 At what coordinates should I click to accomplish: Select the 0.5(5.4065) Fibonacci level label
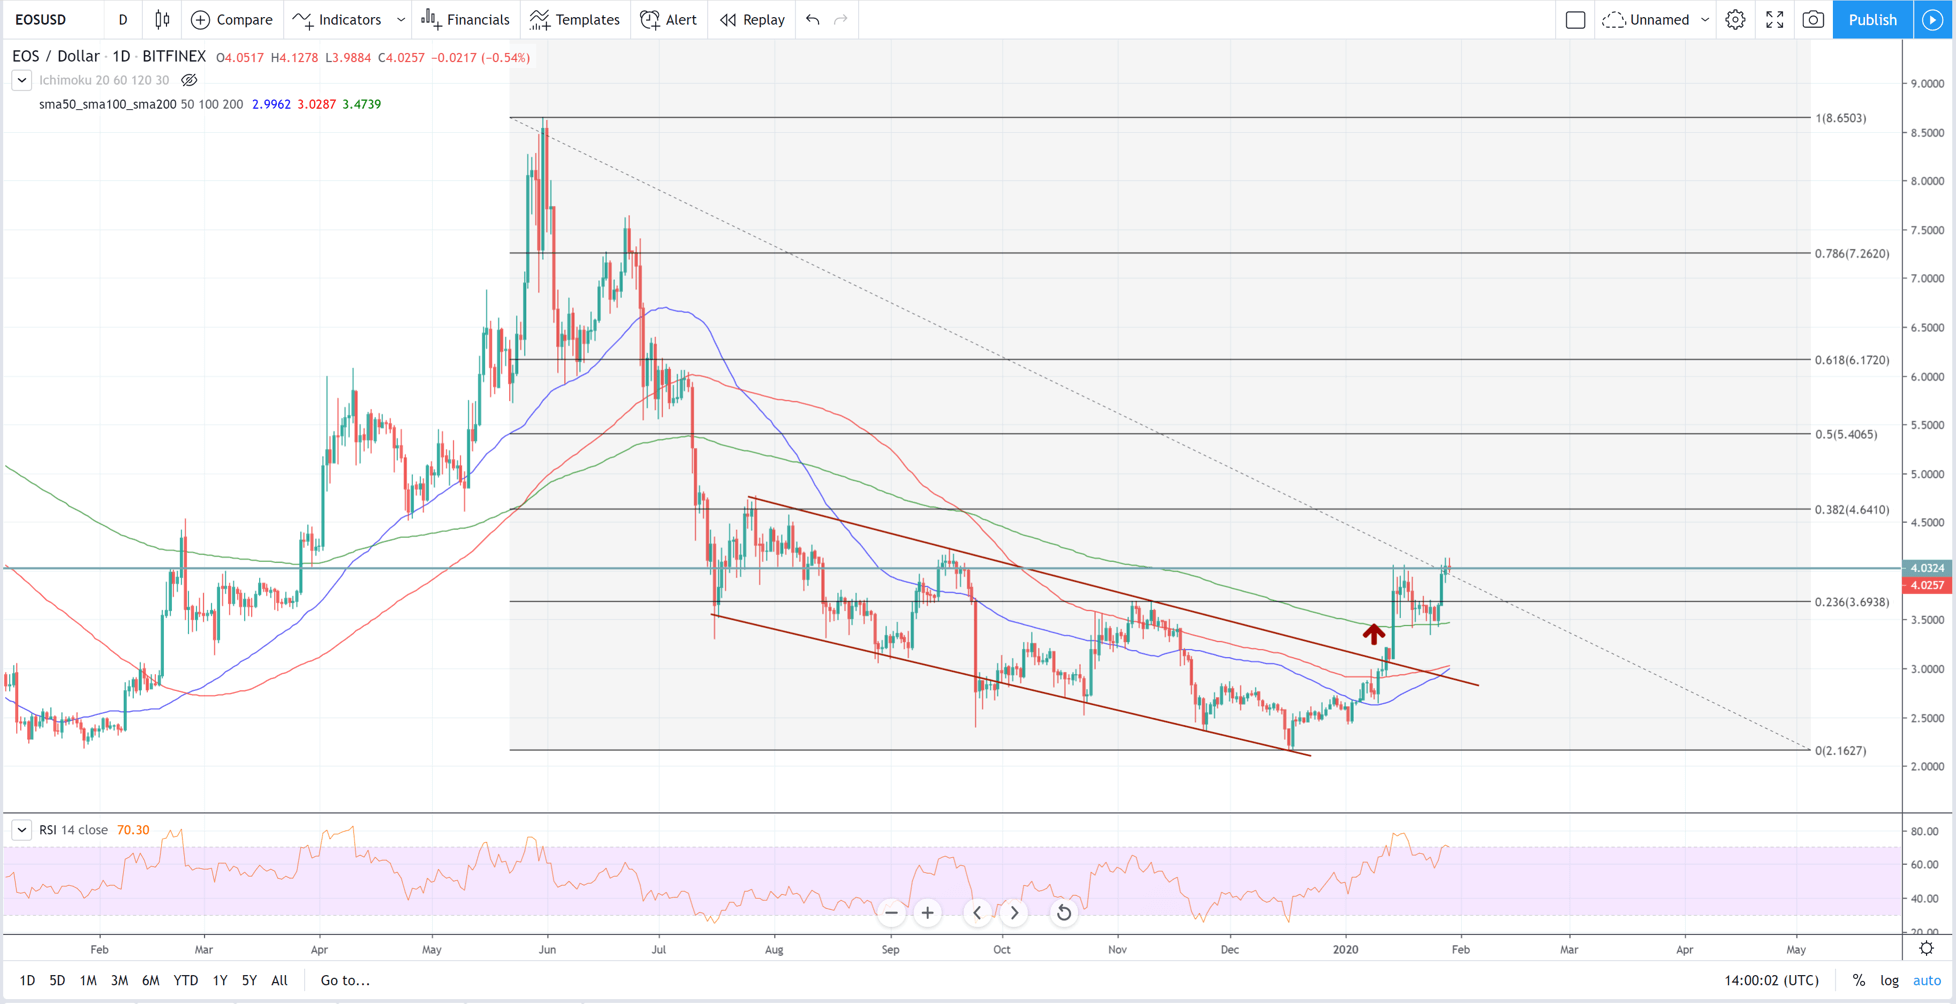point(1846,434)
